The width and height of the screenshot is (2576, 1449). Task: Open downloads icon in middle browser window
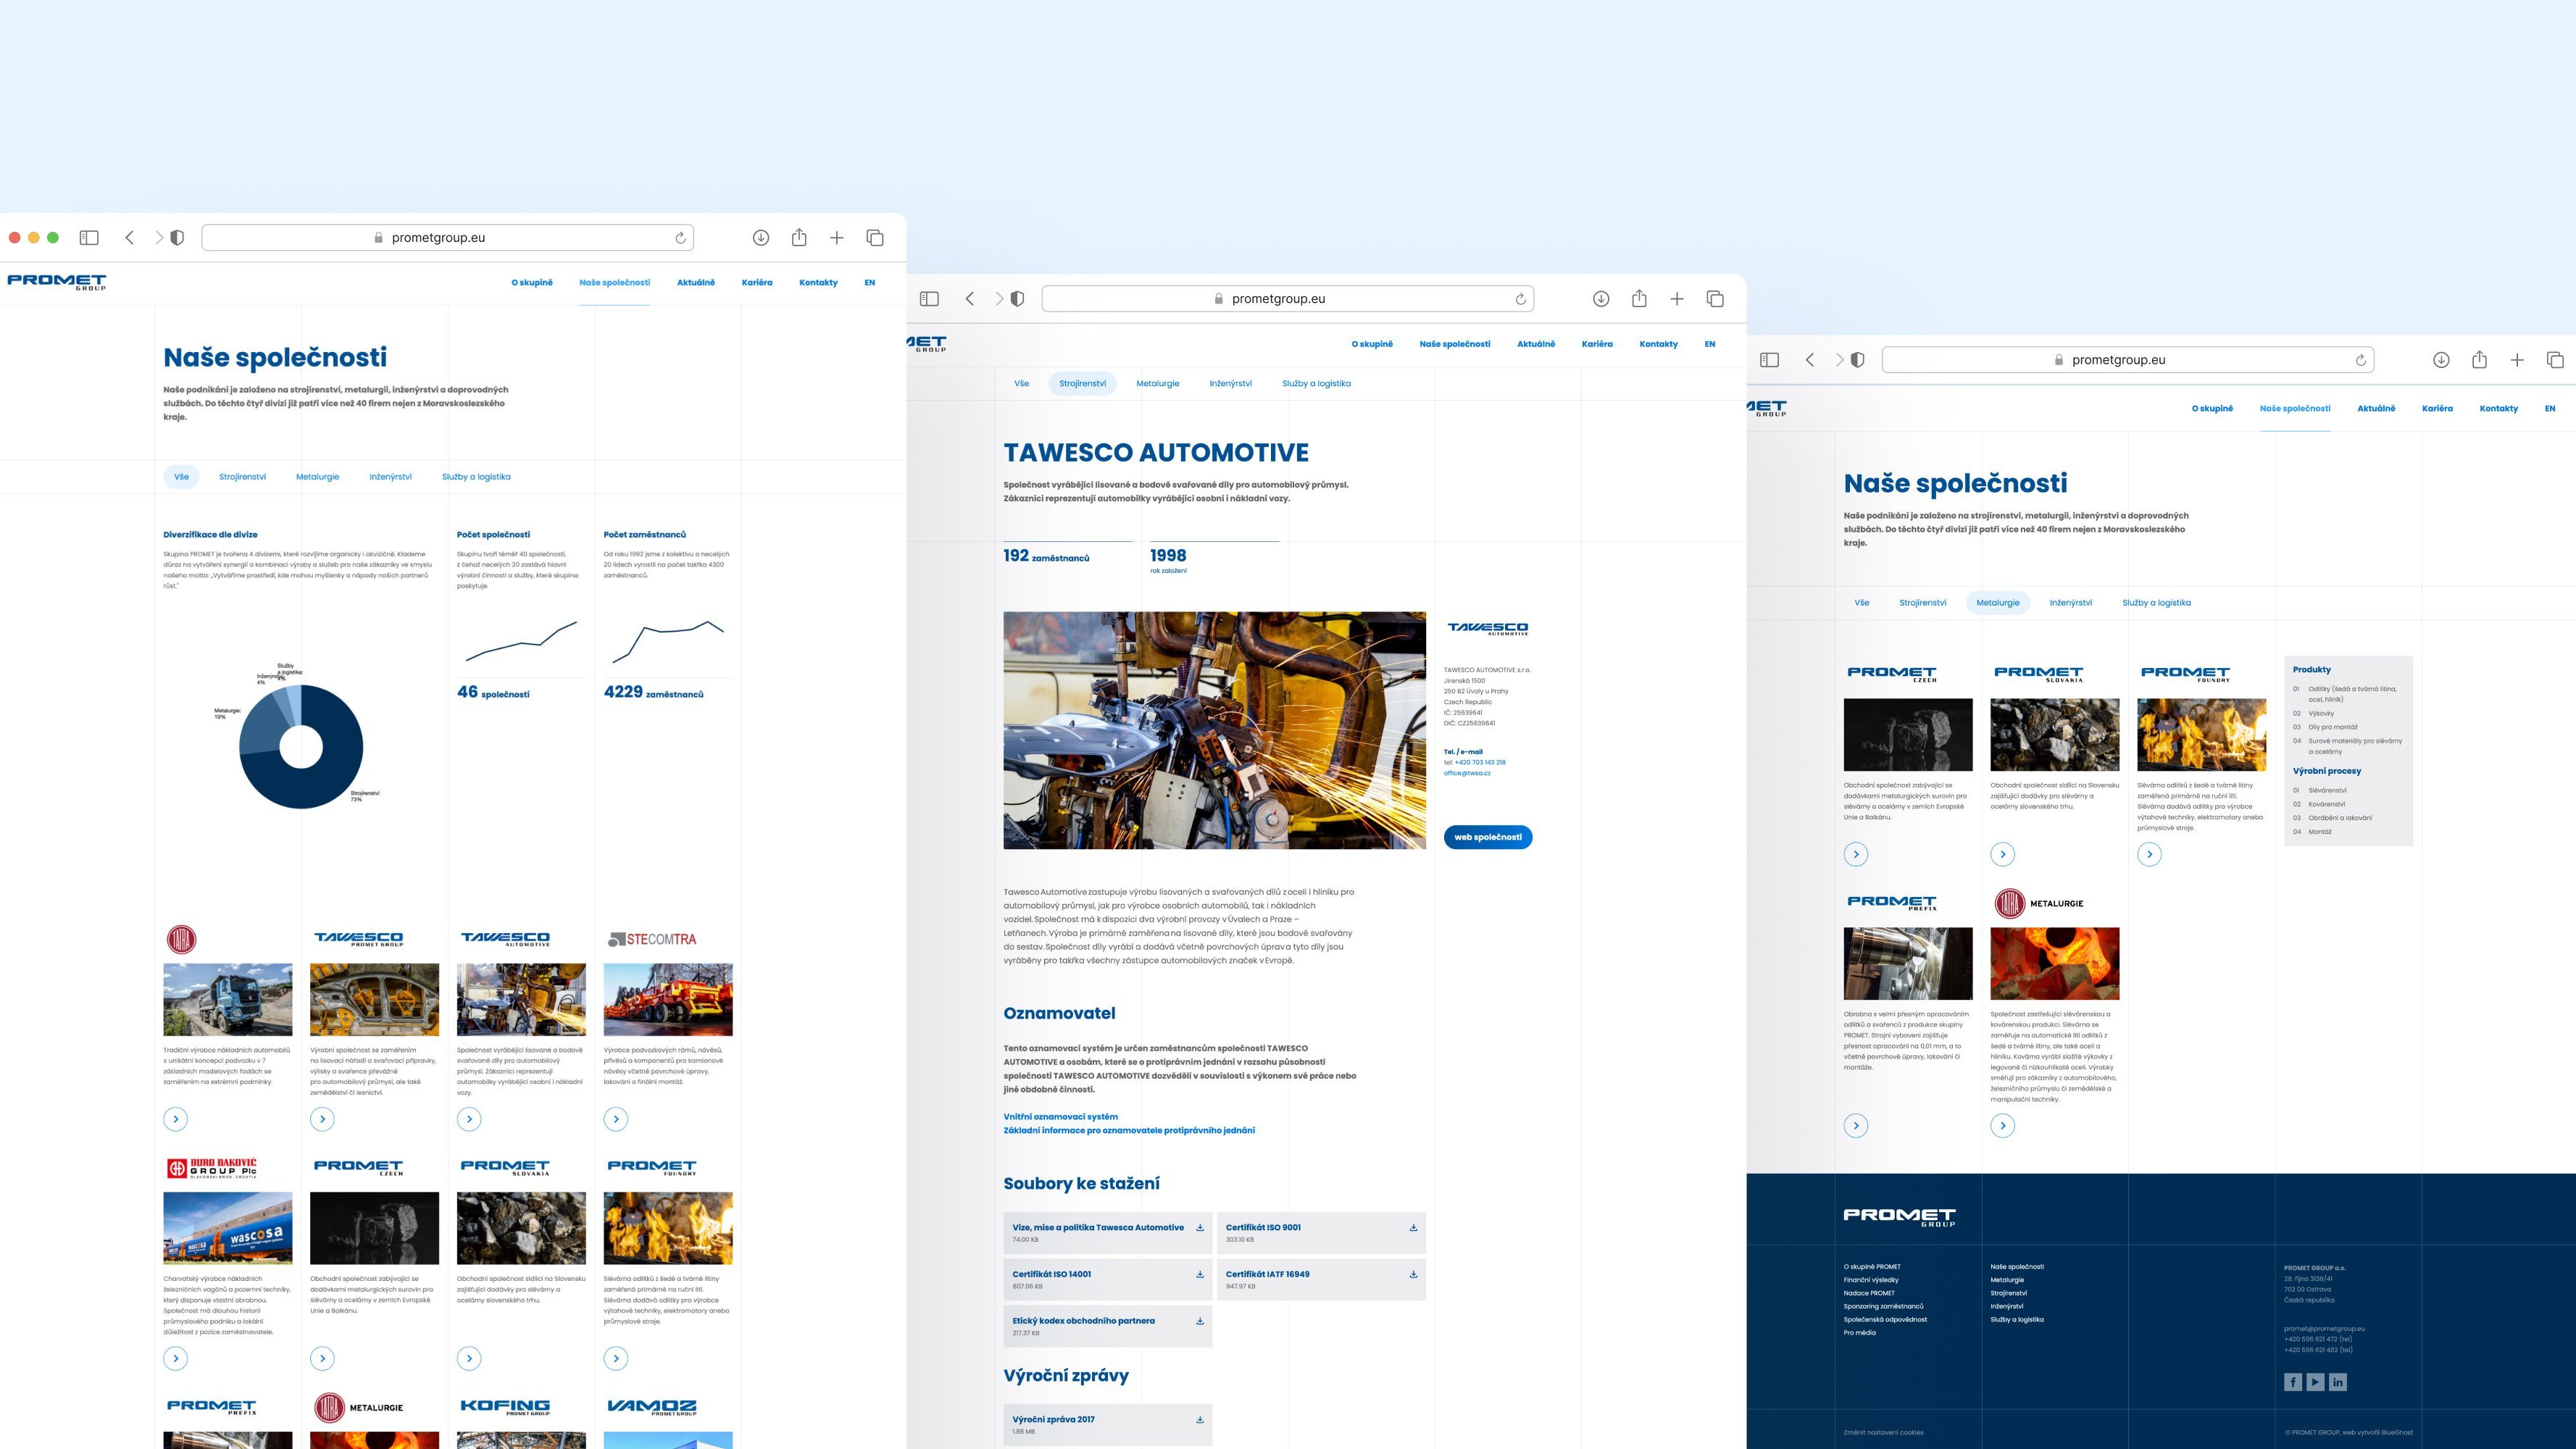1601,298
